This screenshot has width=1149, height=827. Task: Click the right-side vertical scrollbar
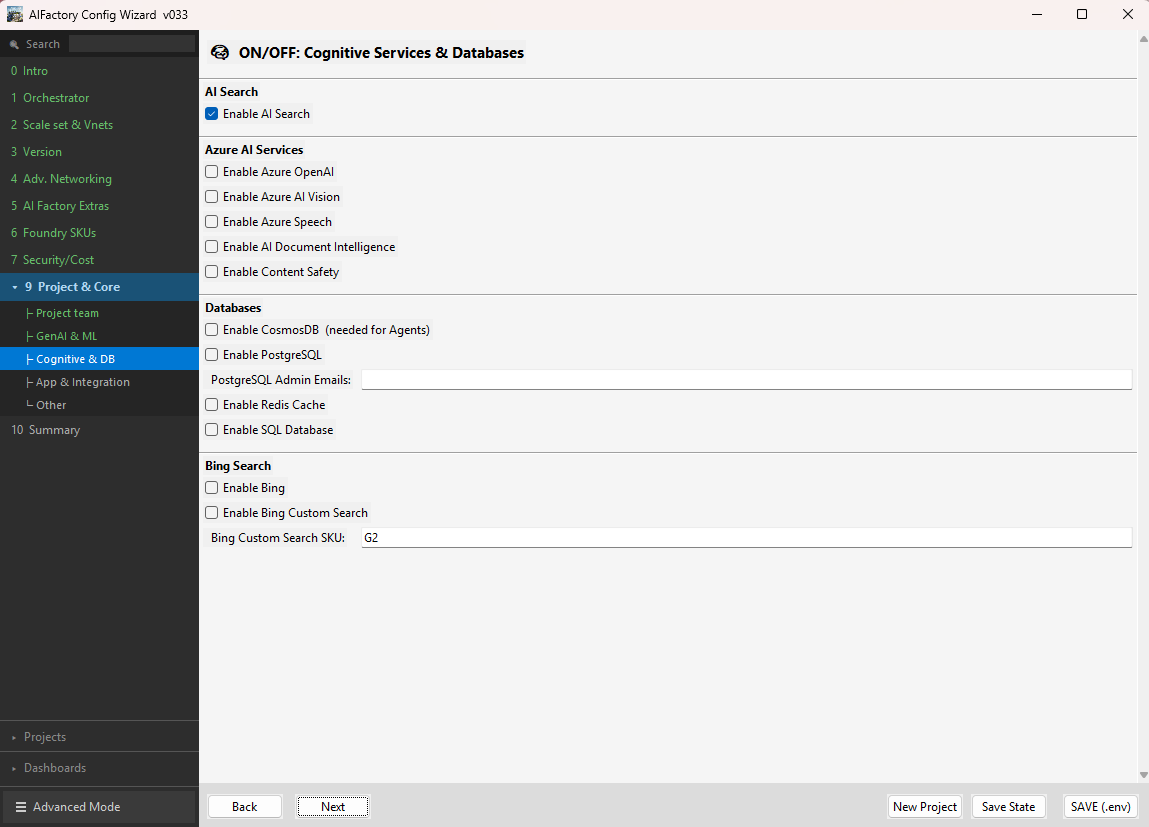click(1142, 400)
